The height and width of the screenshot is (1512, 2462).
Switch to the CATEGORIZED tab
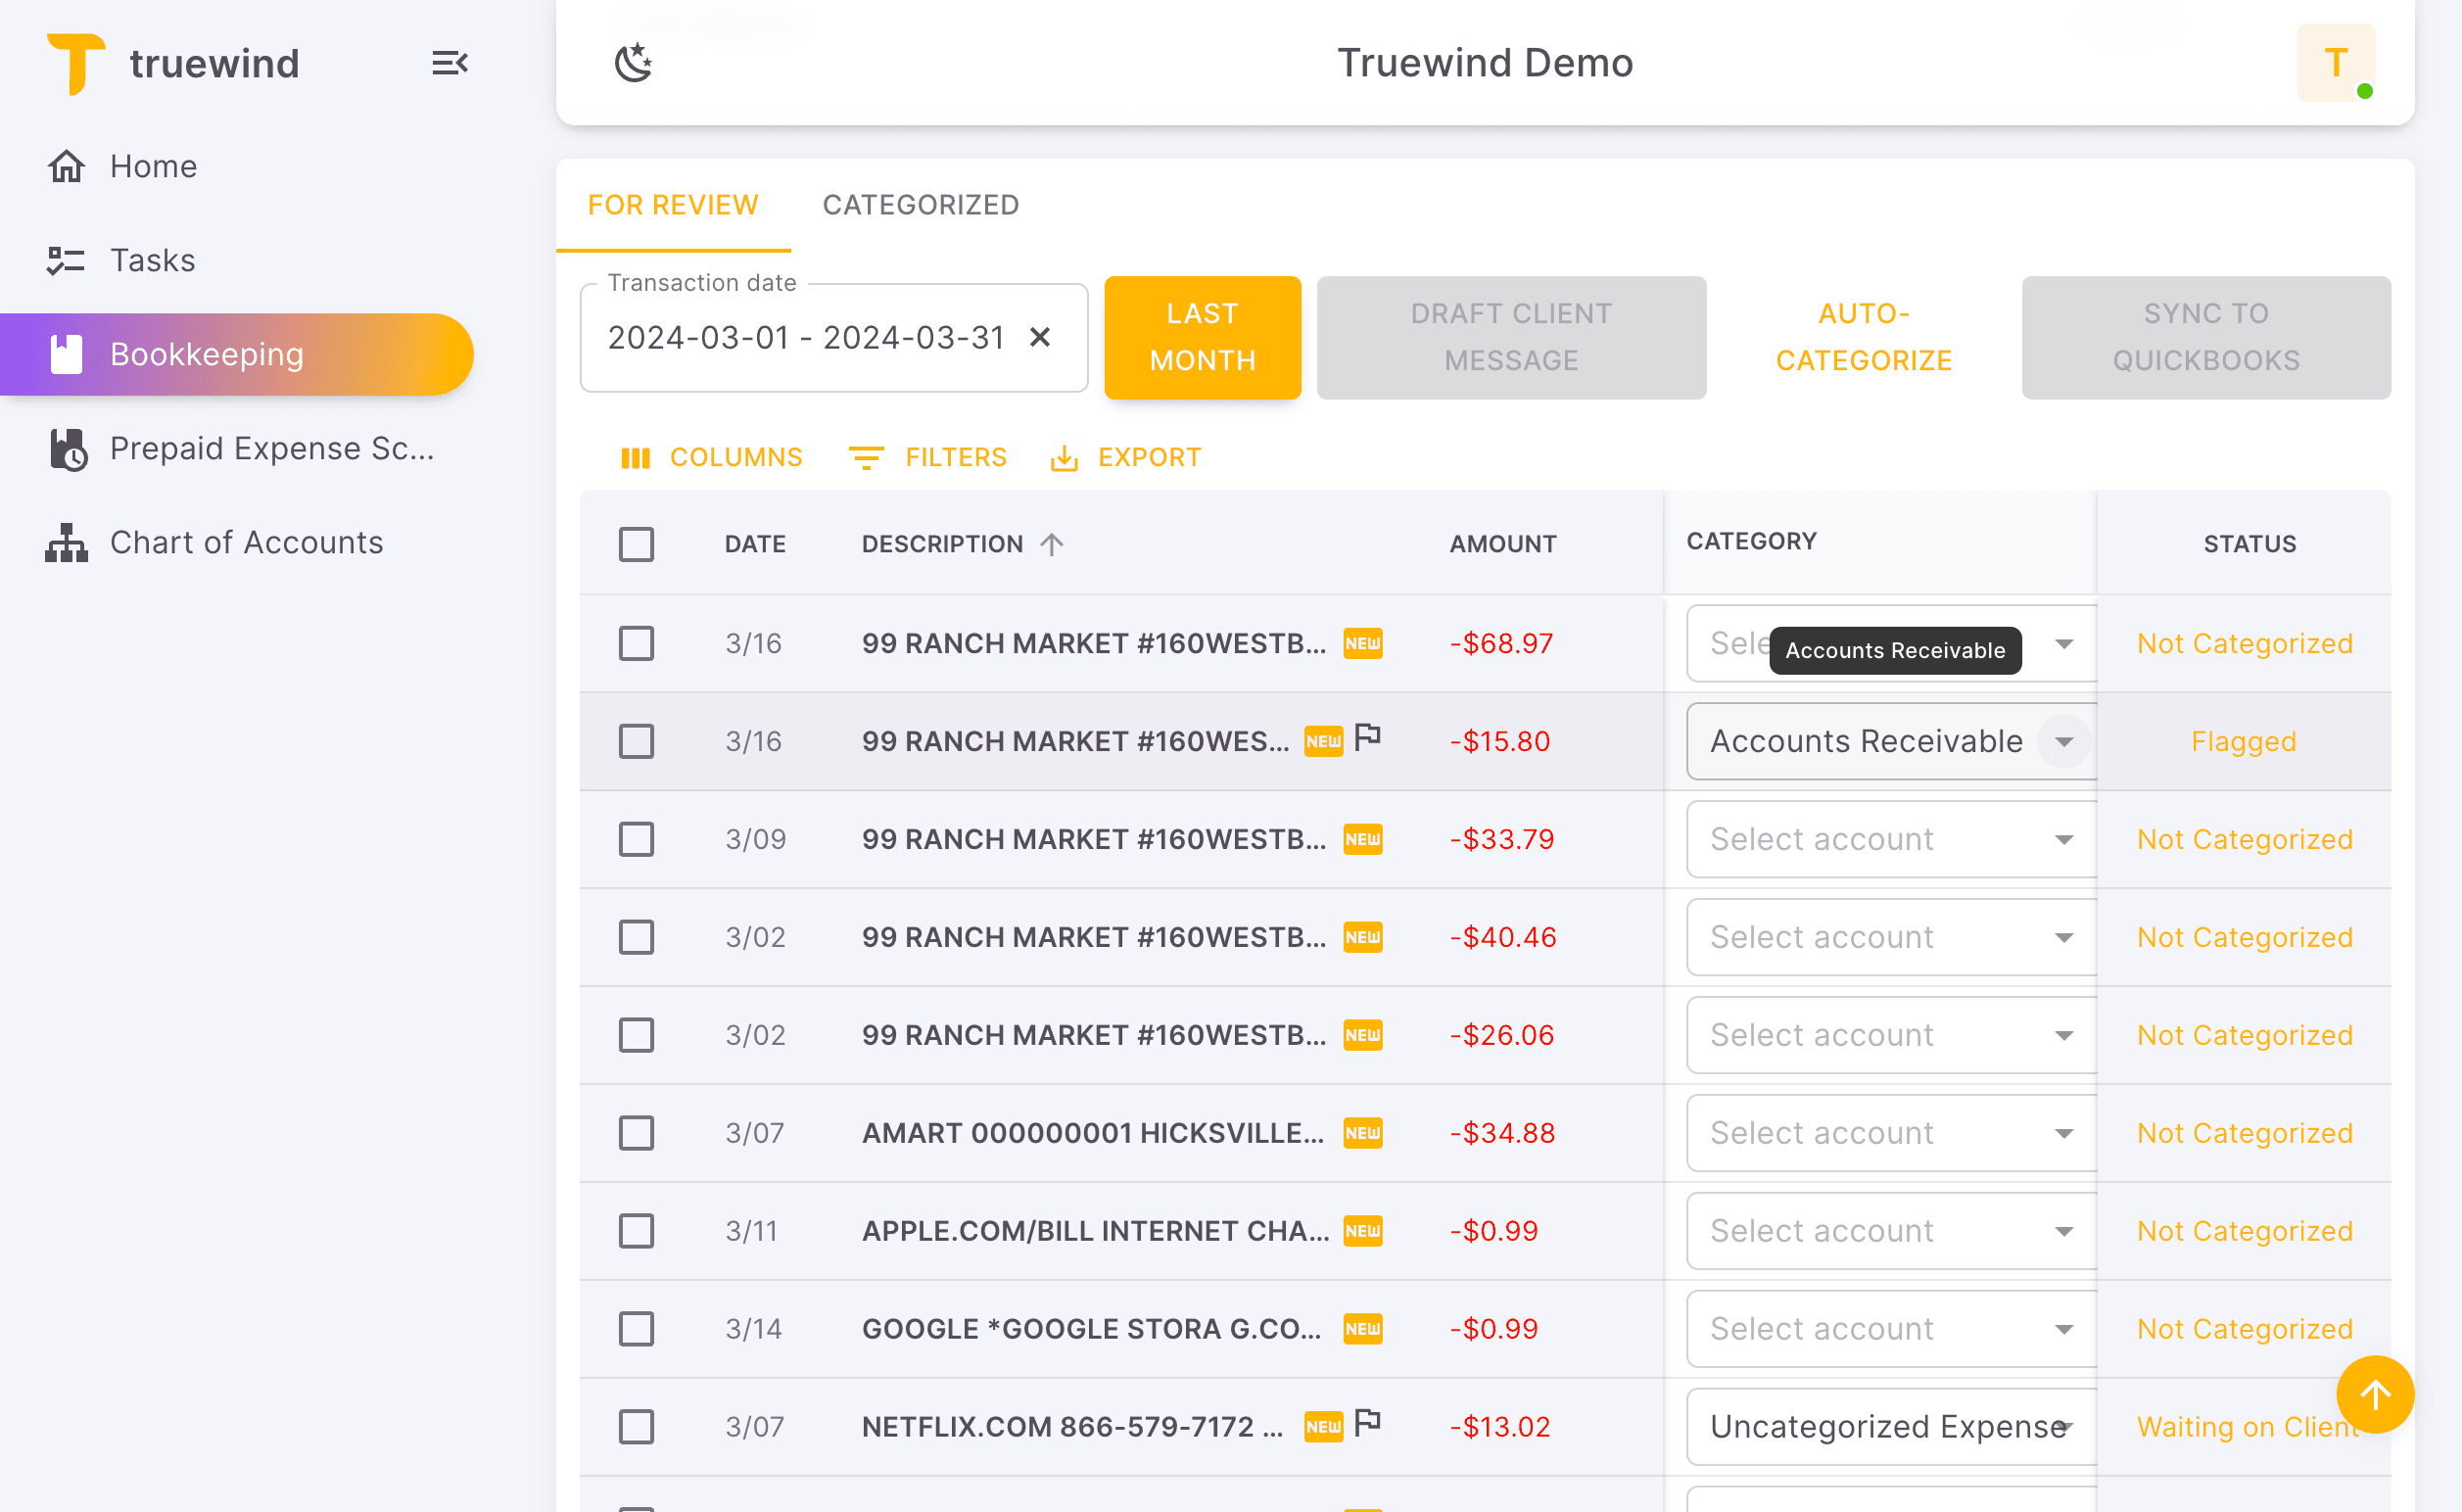(x=920, y=205)
